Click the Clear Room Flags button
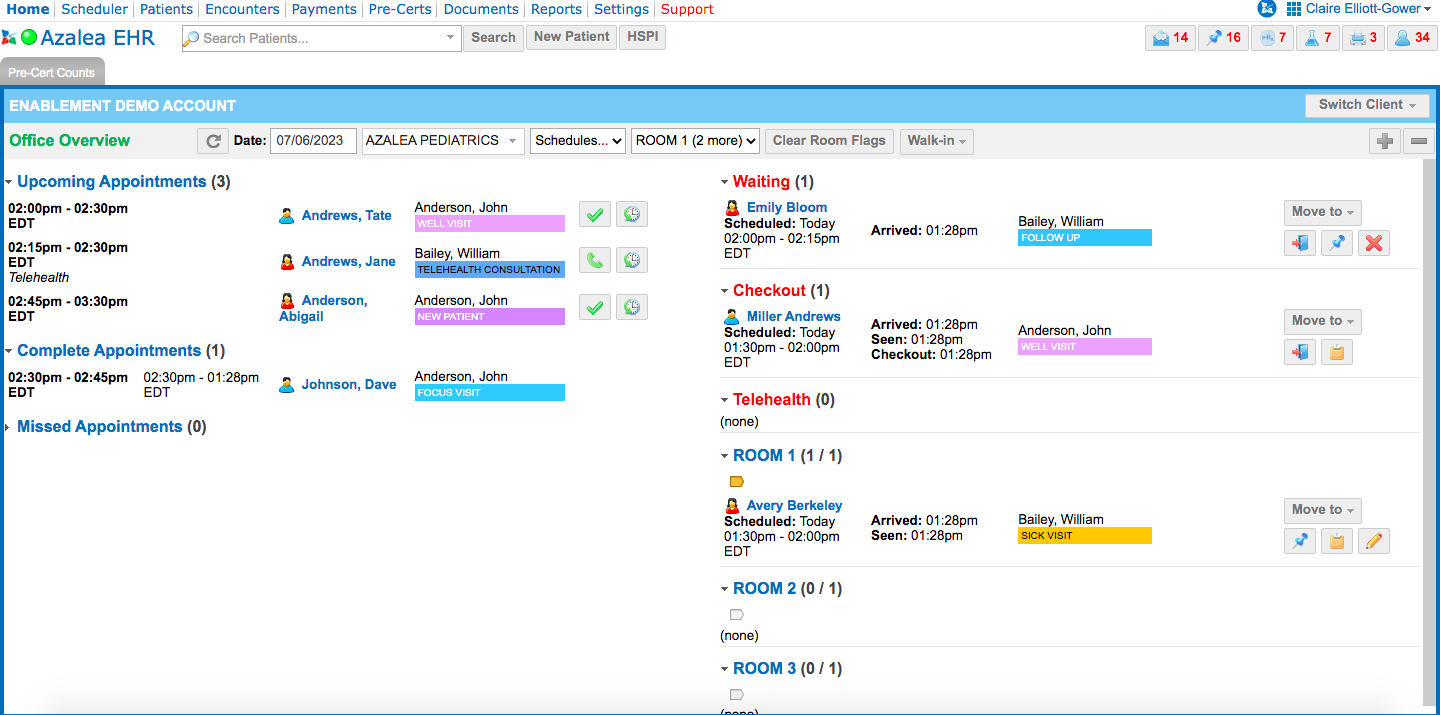 (829, 141)
